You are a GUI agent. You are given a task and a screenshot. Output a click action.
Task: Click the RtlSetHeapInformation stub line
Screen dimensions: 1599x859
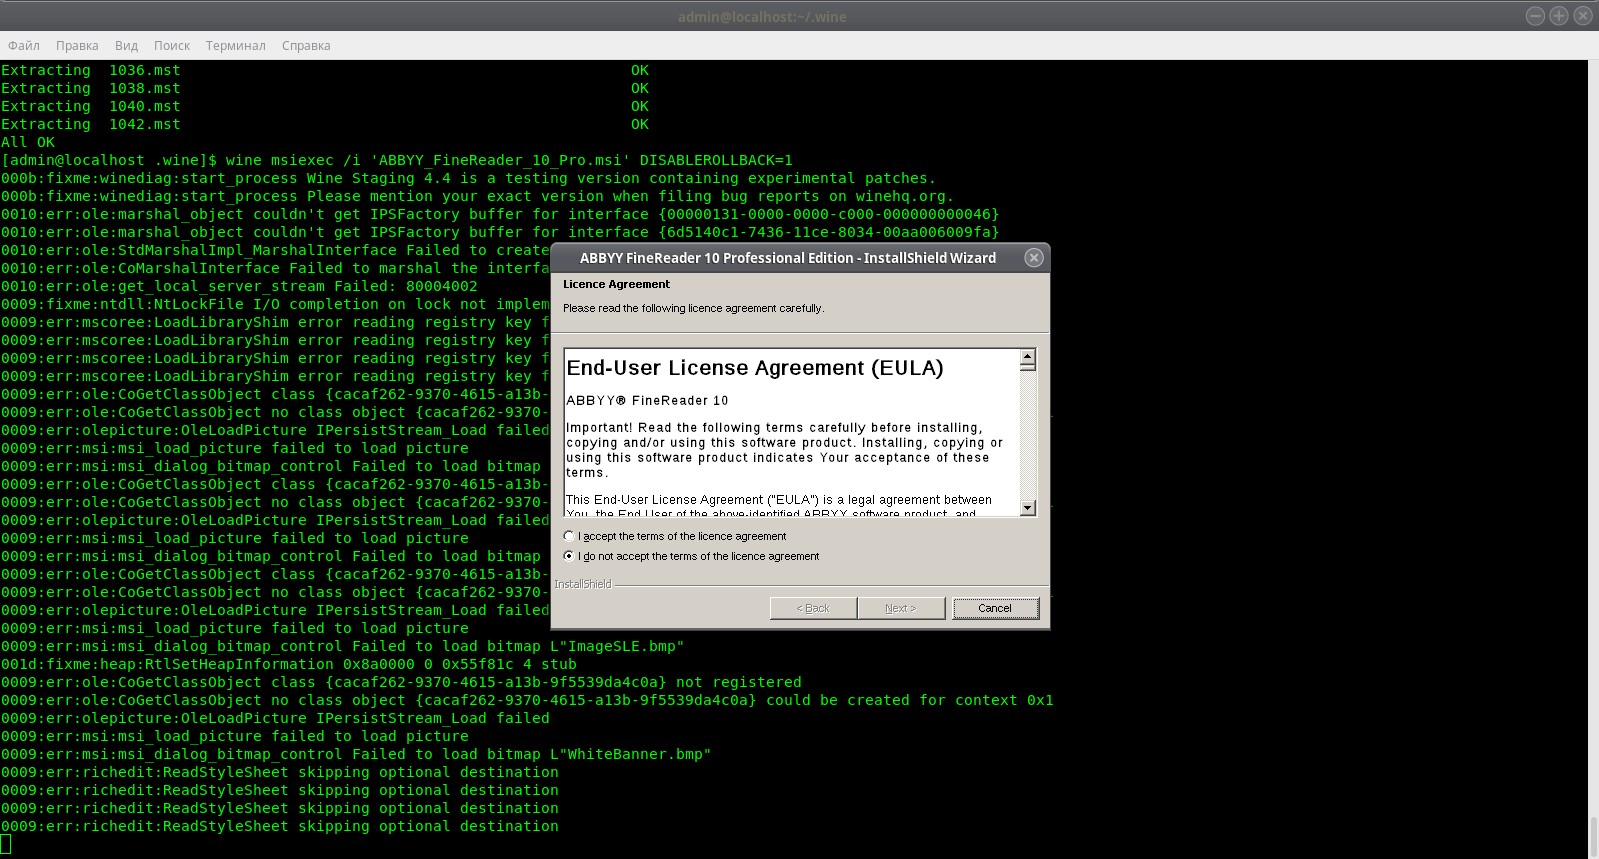coord(289,664)
